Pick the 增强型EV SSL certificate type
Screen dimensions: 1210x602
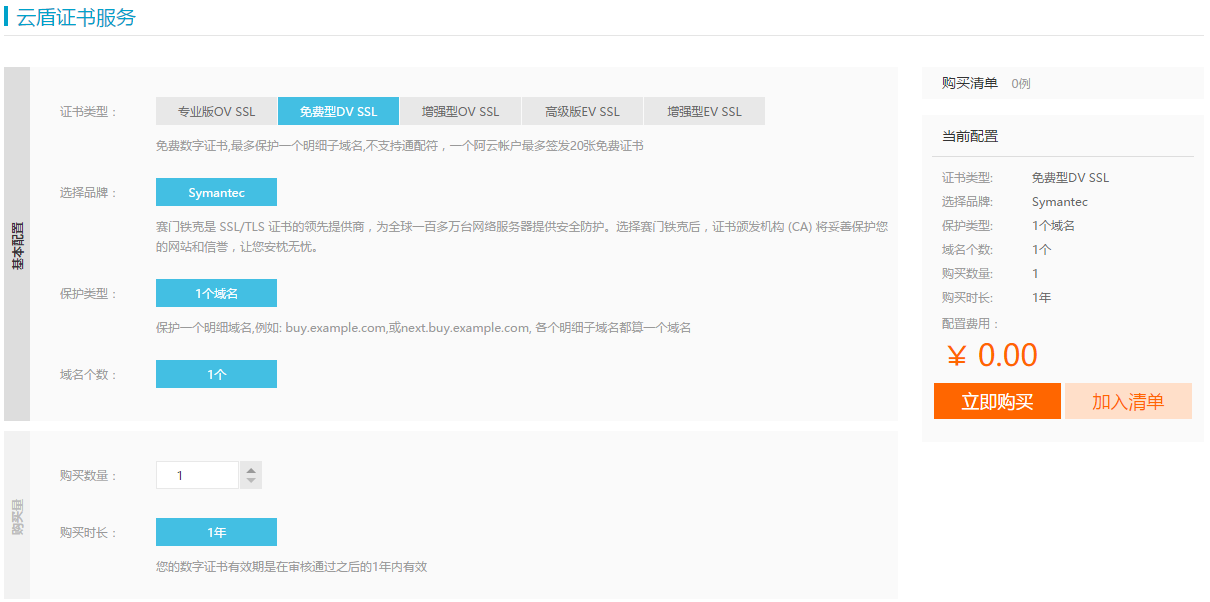click(704, 111)
